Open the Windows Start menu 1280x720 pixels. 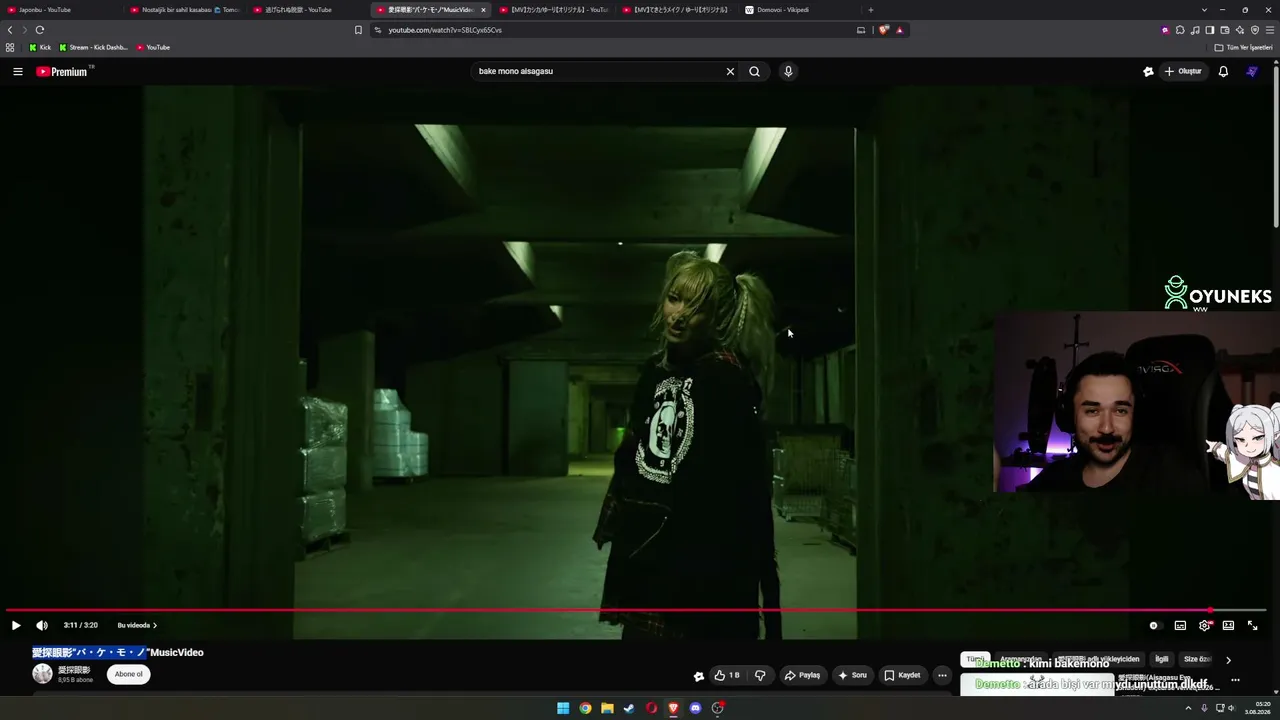tap(563, 708)
